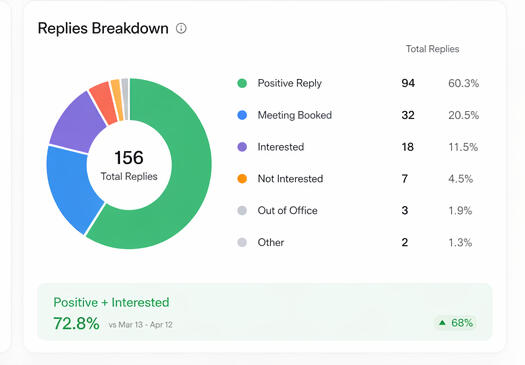Click the 72.8% summary value
The width and height of the screenshot is (525, 365).
pos(76,323)
